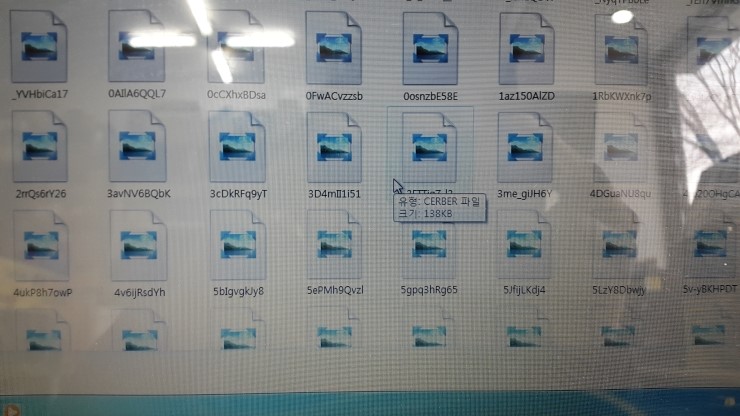Select the 3me_giJH6Y file icon
740x416 pixels.
coord(525,147)
